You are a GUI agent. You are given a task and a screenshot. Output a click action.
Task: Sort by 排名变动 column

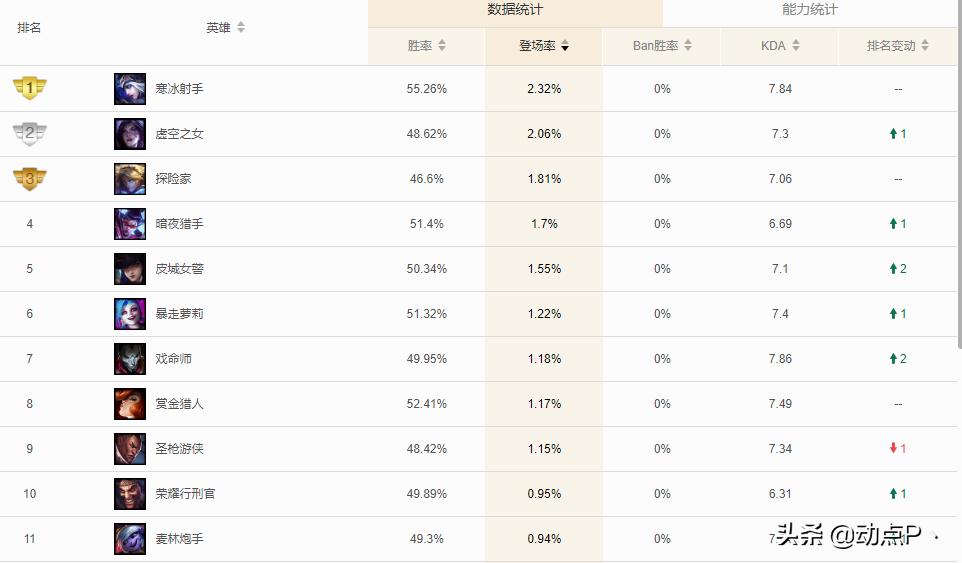coord(898,45)
